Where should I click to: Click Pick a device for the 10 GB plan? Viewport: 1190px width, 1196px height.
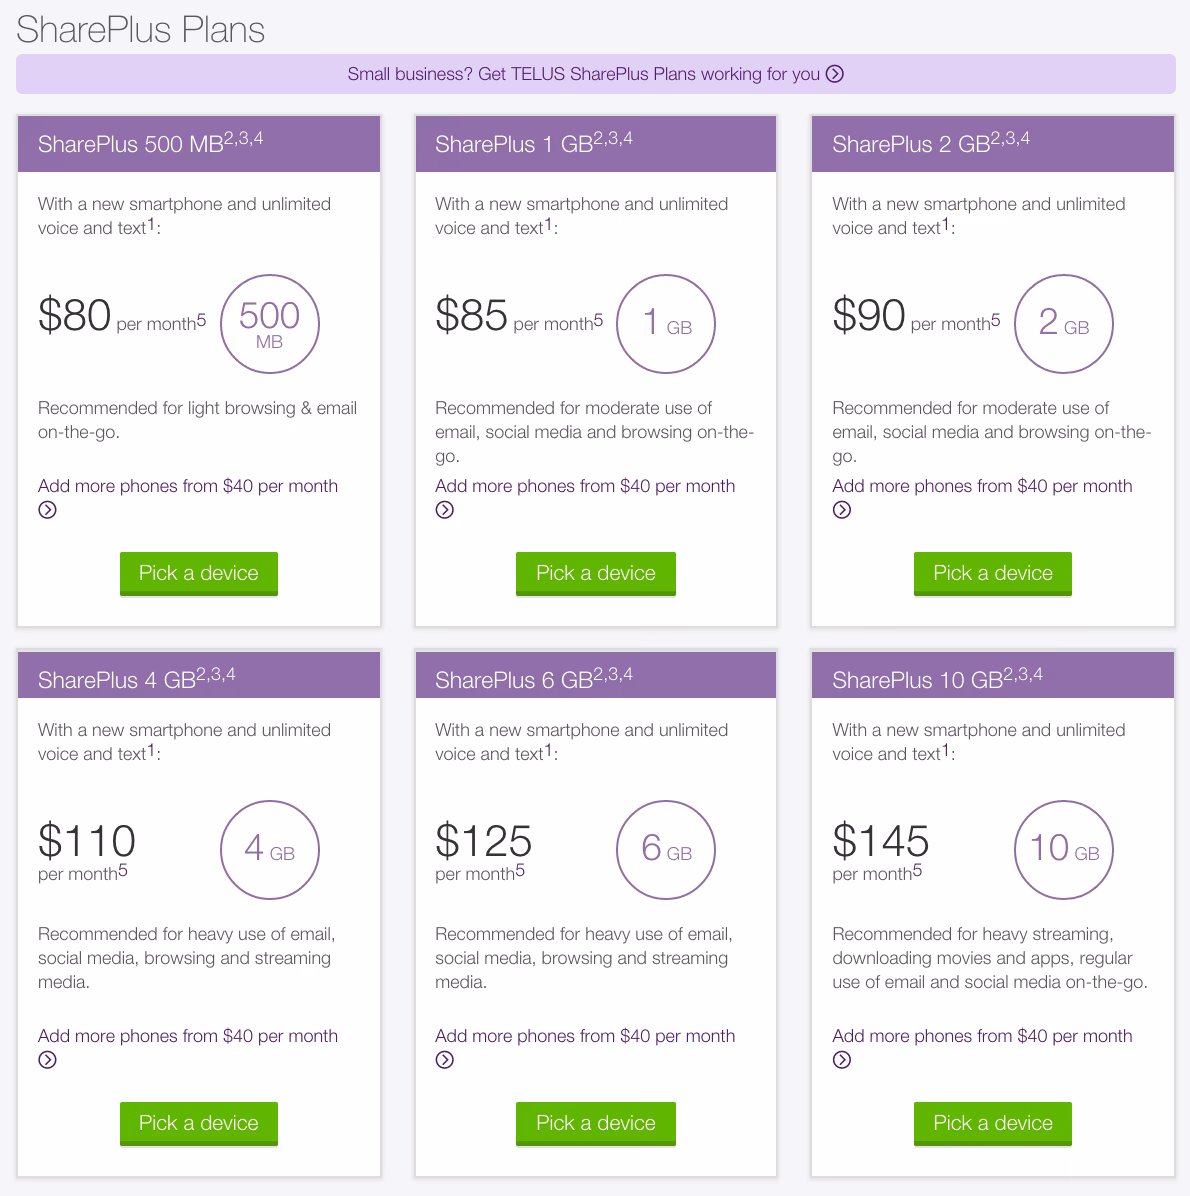coord(992,1123)
